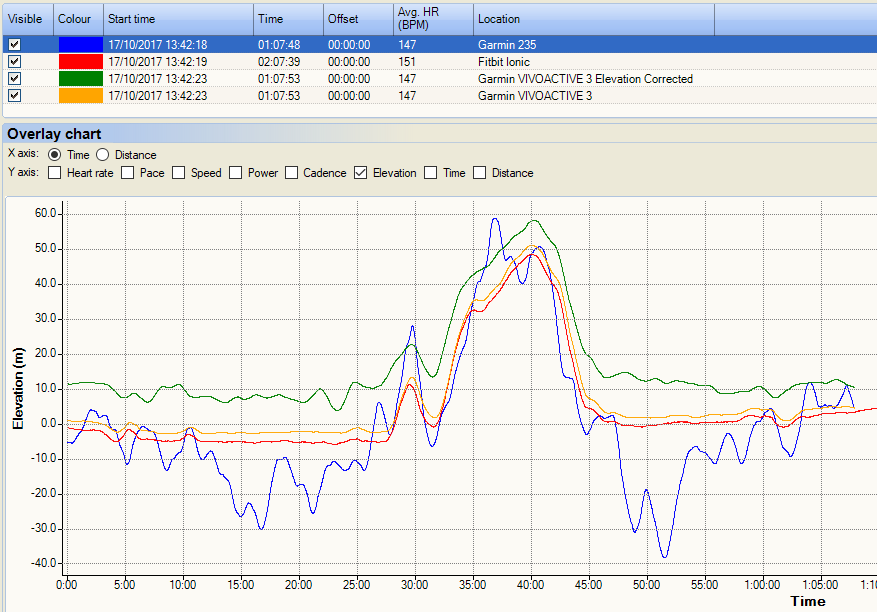Viewport: 877px width, 612px height.
Task: Hide the Garmin VIVOACTIVE 3 Elevation Corrected track
Action: coord(12,79)
